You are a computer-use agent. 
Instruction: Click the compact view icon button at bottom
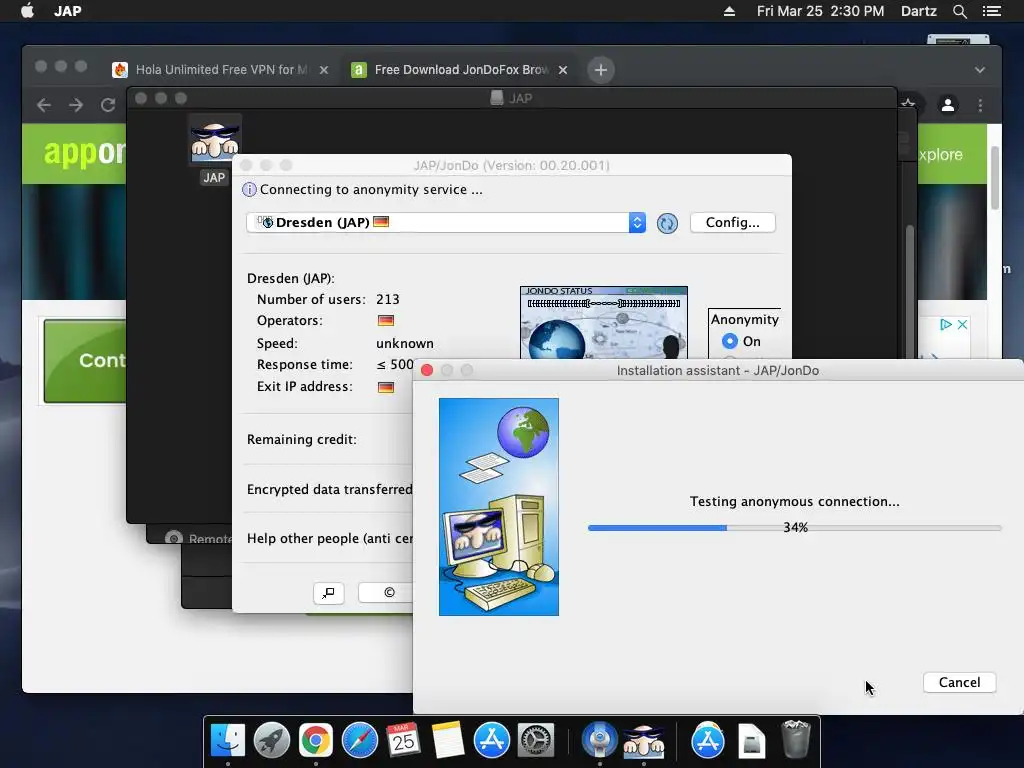pyautogui.click(x=328, y=593)
